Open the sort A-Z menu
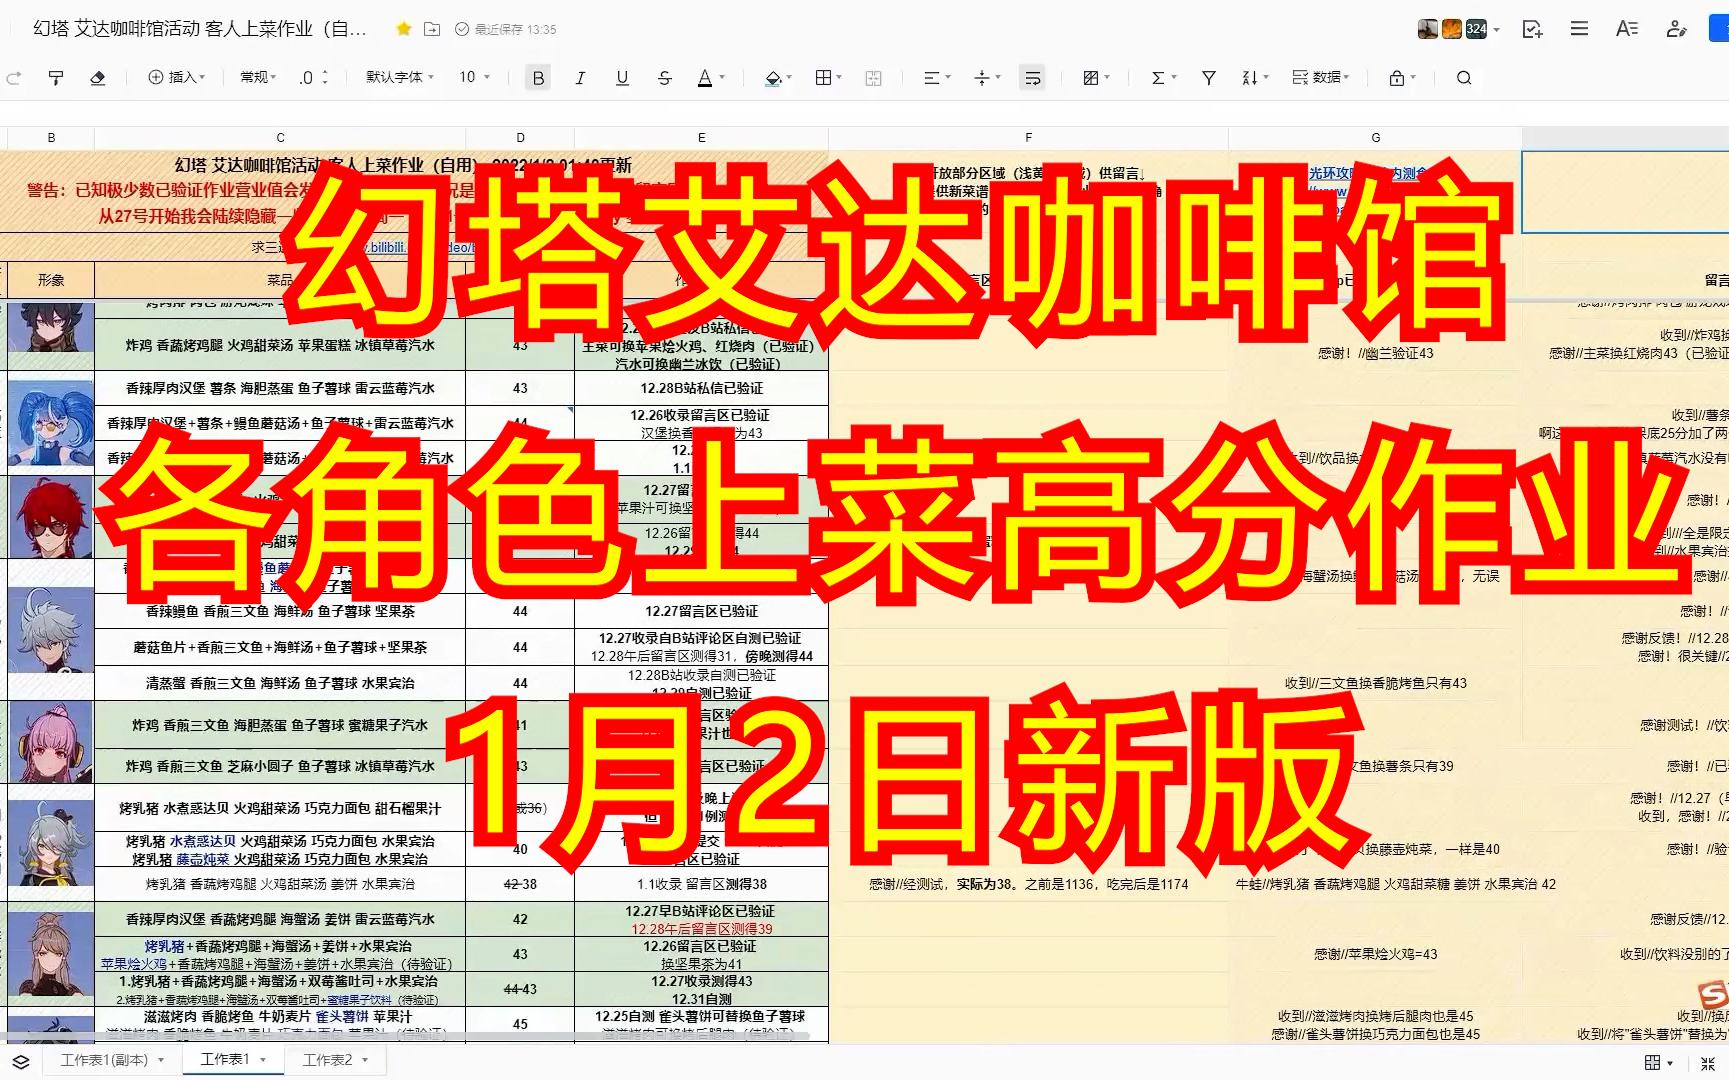The image size is (1729, 1080). pyautogui.click(x=1254, y=78)
